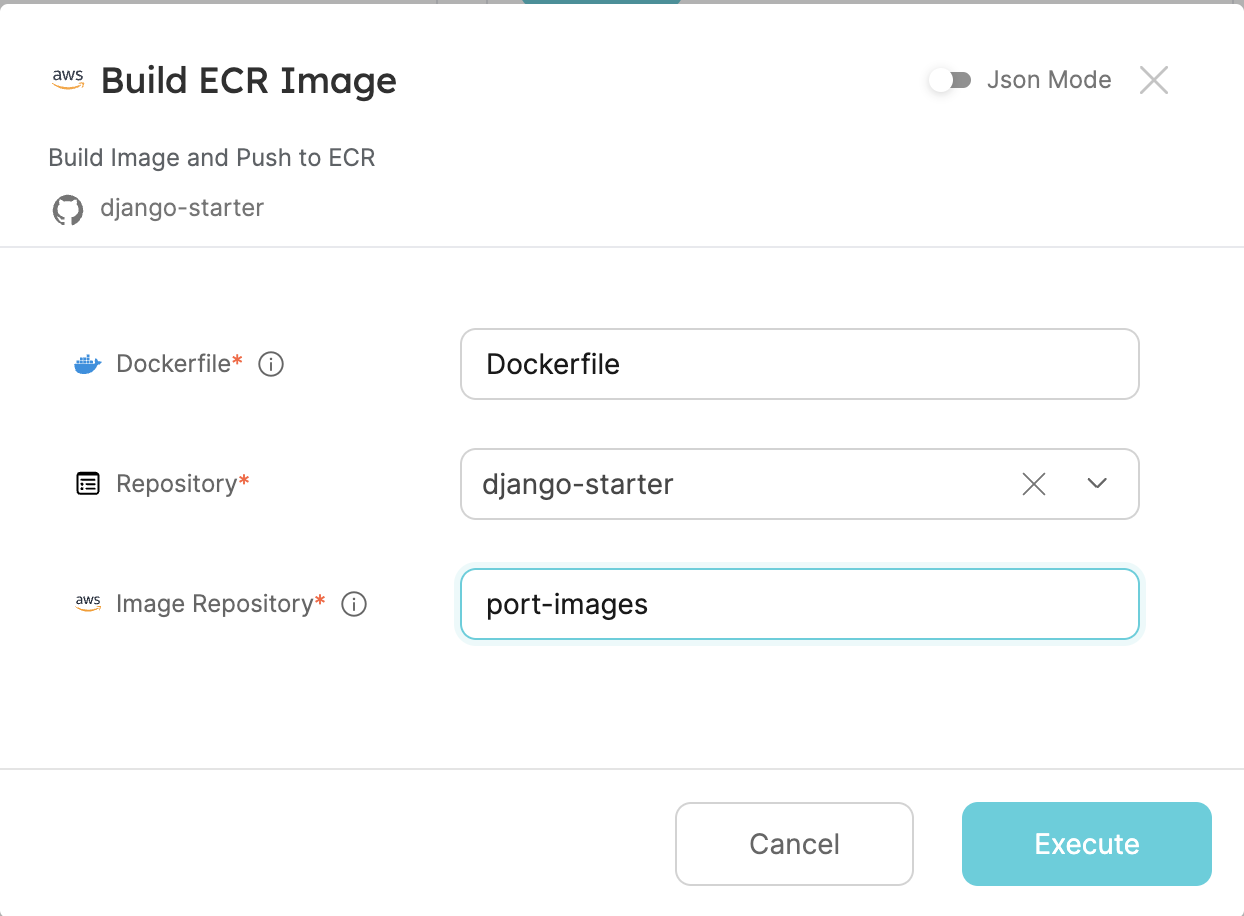Click the port-images Image Repository input
This screenshot has height=916, width=1244.
(799, 604)
